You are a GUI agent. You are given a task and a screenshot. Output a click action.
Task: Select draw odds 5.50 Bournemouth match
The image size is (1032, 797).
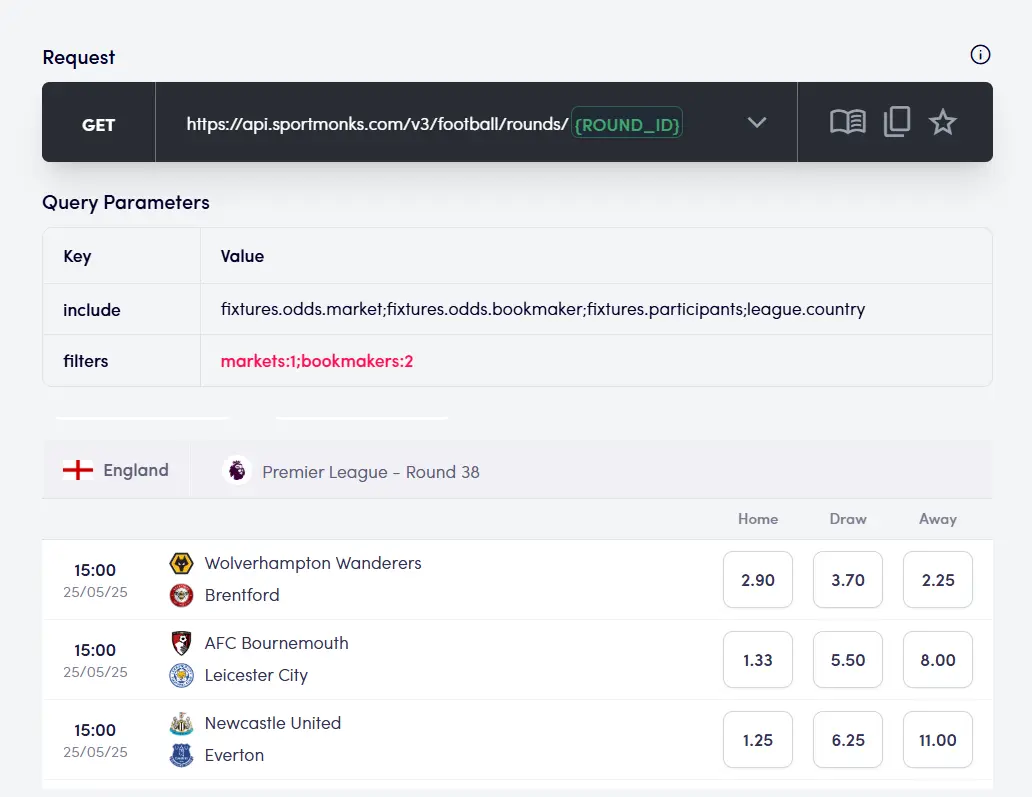coord(848,660)
